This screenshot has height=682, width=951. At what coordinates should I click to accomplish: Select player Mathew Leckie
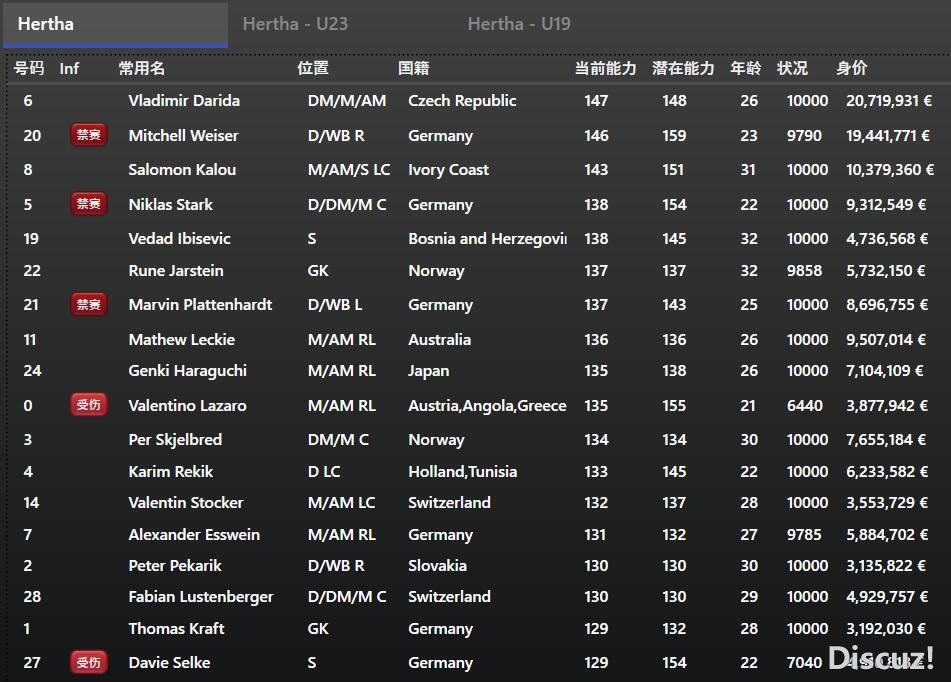click(x=181, y=340)
